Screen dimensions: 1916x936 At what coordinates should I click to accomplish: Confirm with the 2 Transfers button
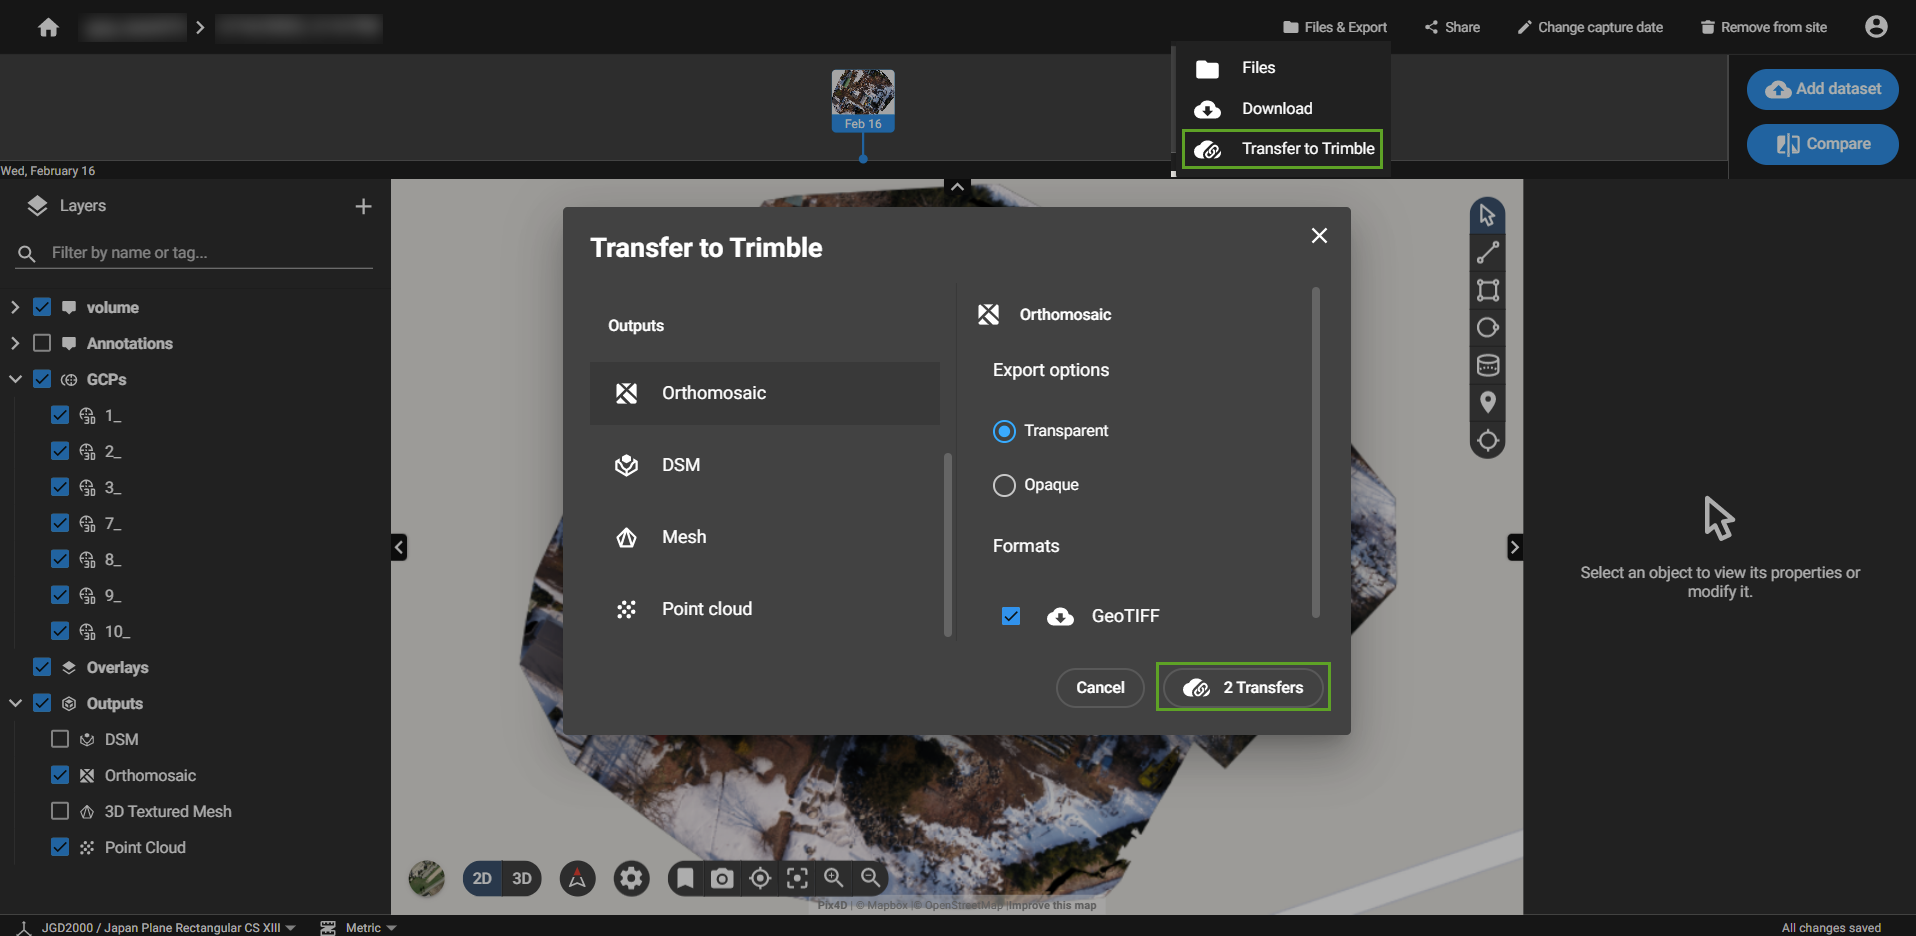1242,687
